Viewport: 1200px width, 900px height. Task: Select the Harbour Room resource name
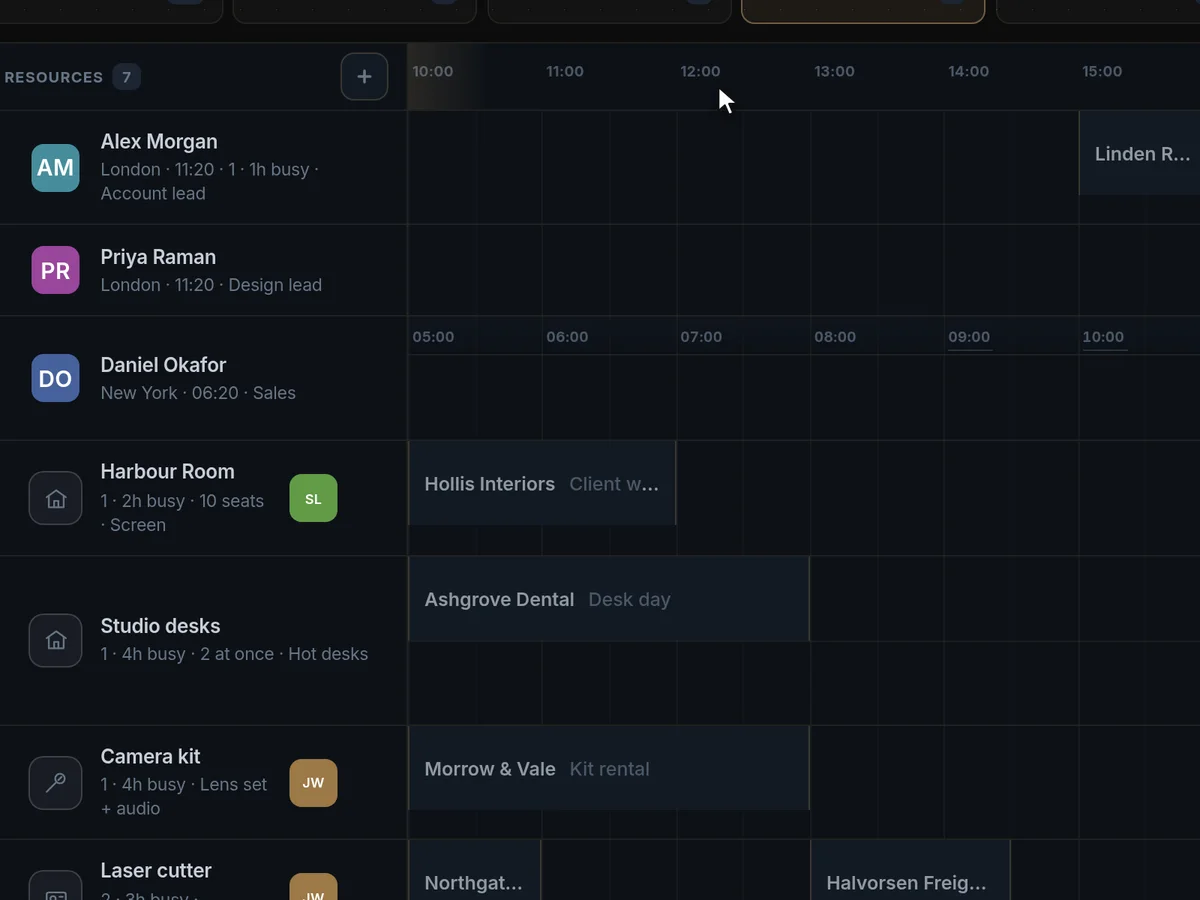[167, 471]
